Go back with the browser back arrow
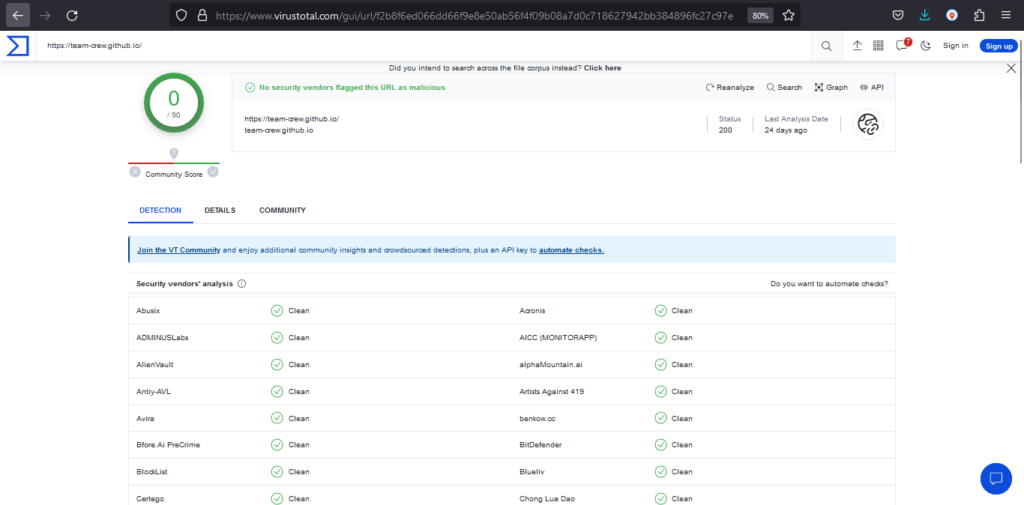Viewport: 1024px width, 505px height. pos(18,15)
